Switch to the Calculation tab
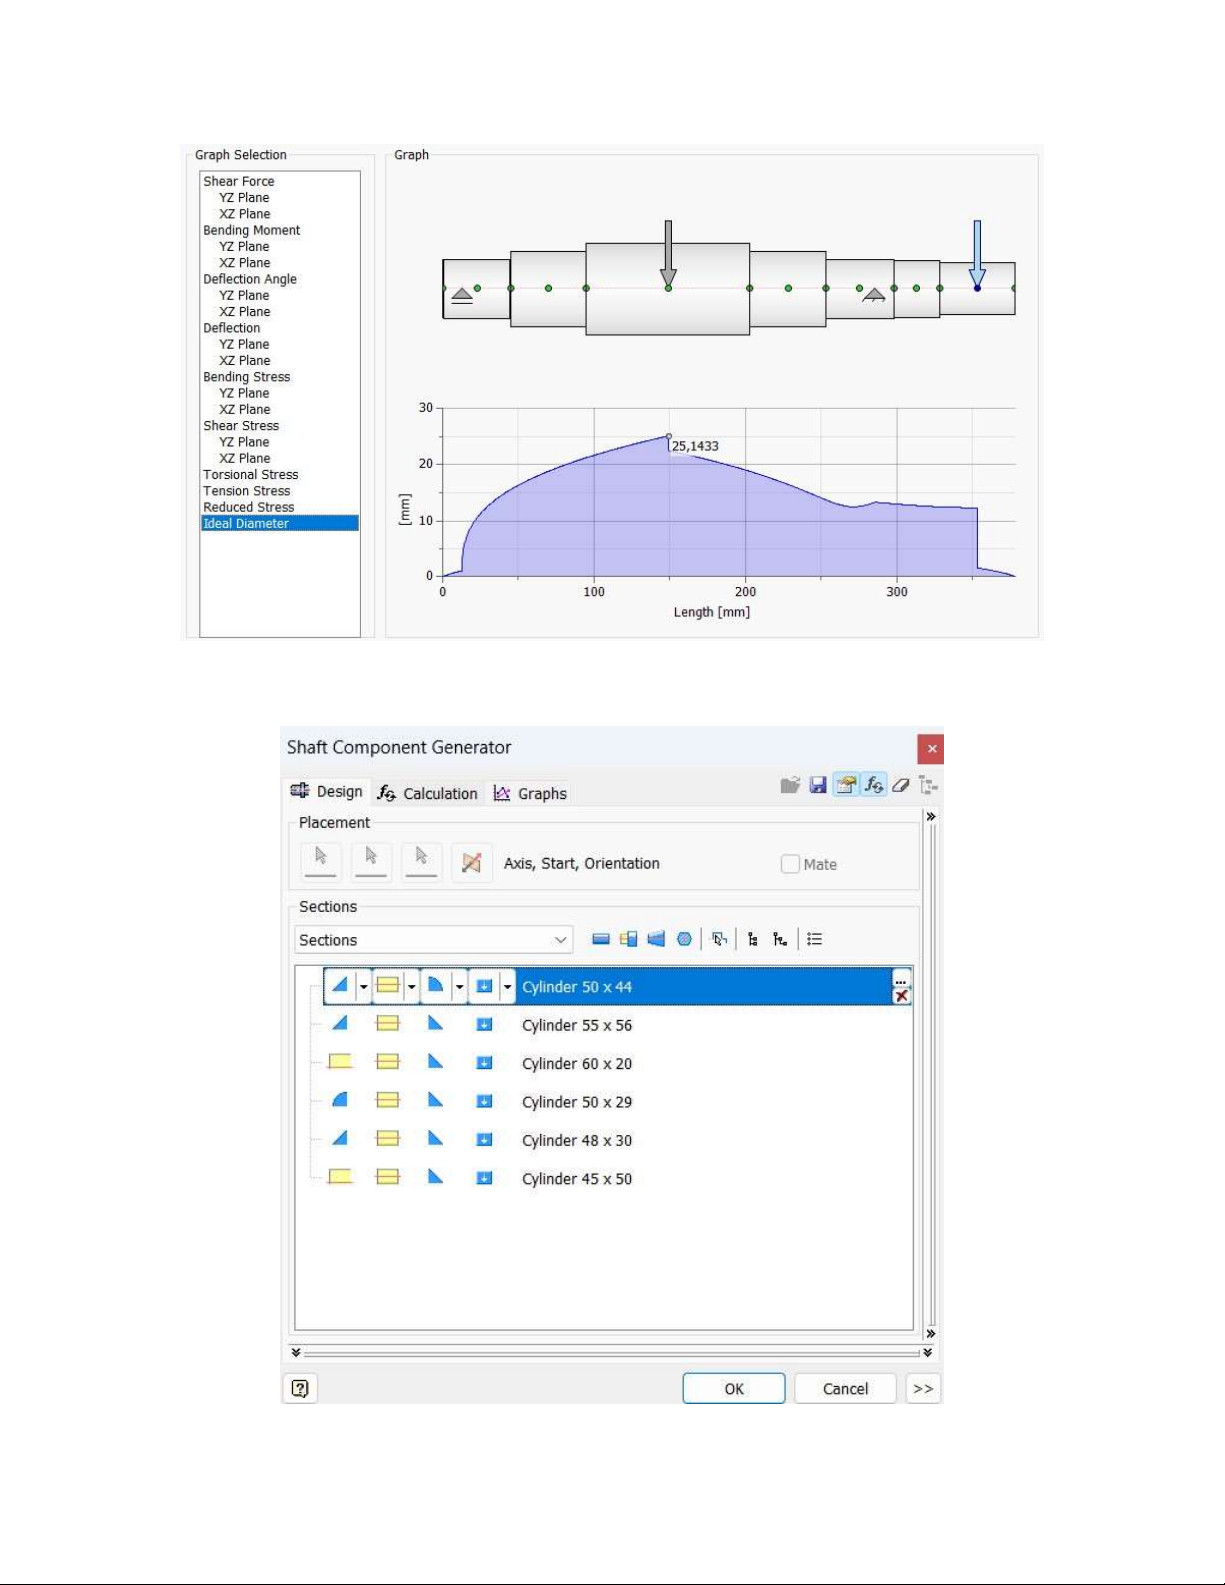 [428, 793]
